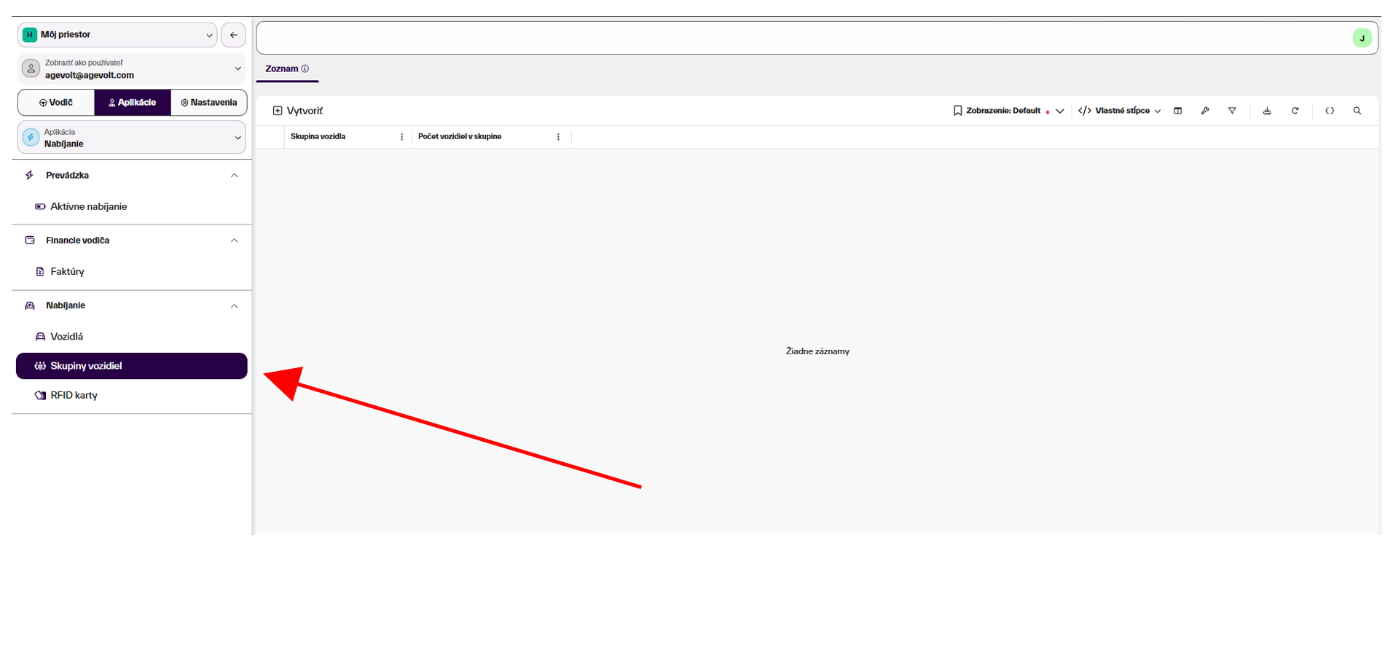Expand the Môj priestor workspace dropdown
The image size is (1385, 656).
coord(117,35)
